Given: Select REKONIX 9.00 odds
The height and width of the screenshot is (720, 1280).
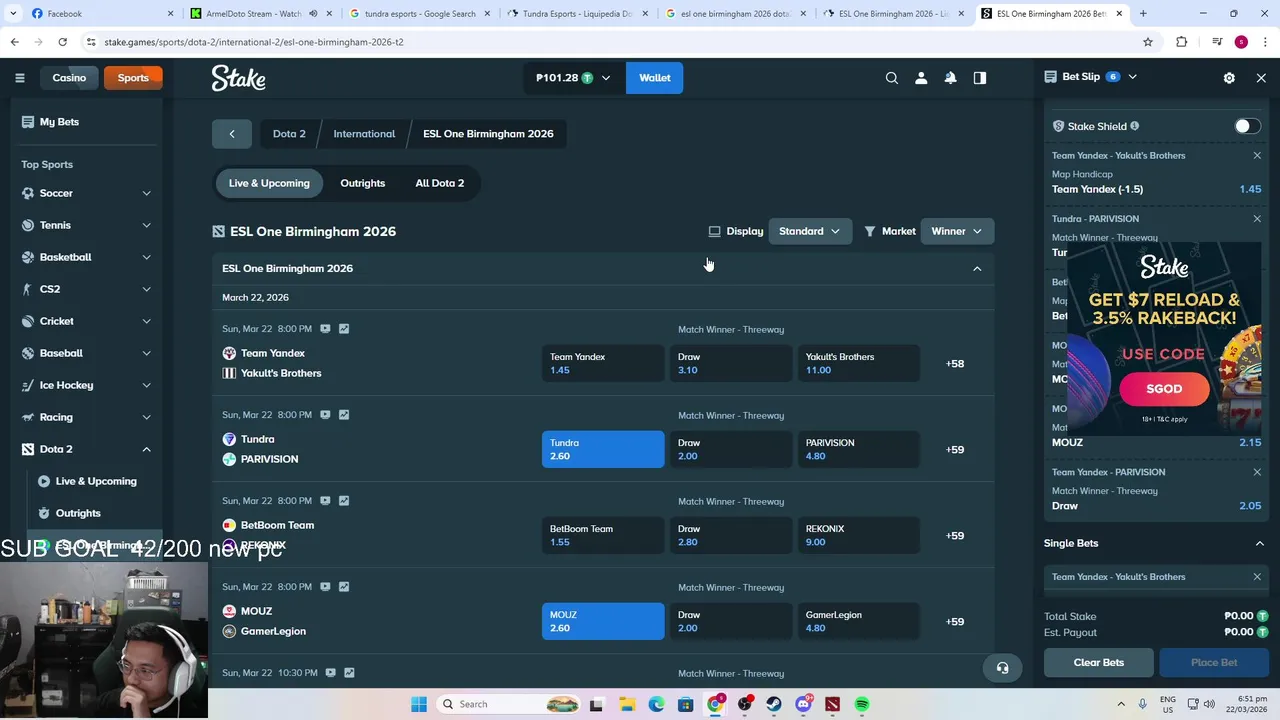Looking at the screenshot, I should point(859,535).
